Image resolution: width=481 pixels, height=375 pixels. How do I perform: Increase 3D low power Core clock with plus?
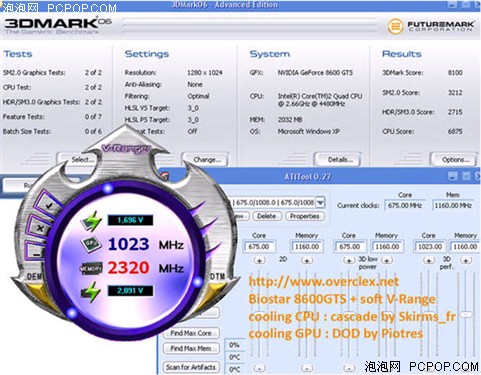click(x=349, y=260)
